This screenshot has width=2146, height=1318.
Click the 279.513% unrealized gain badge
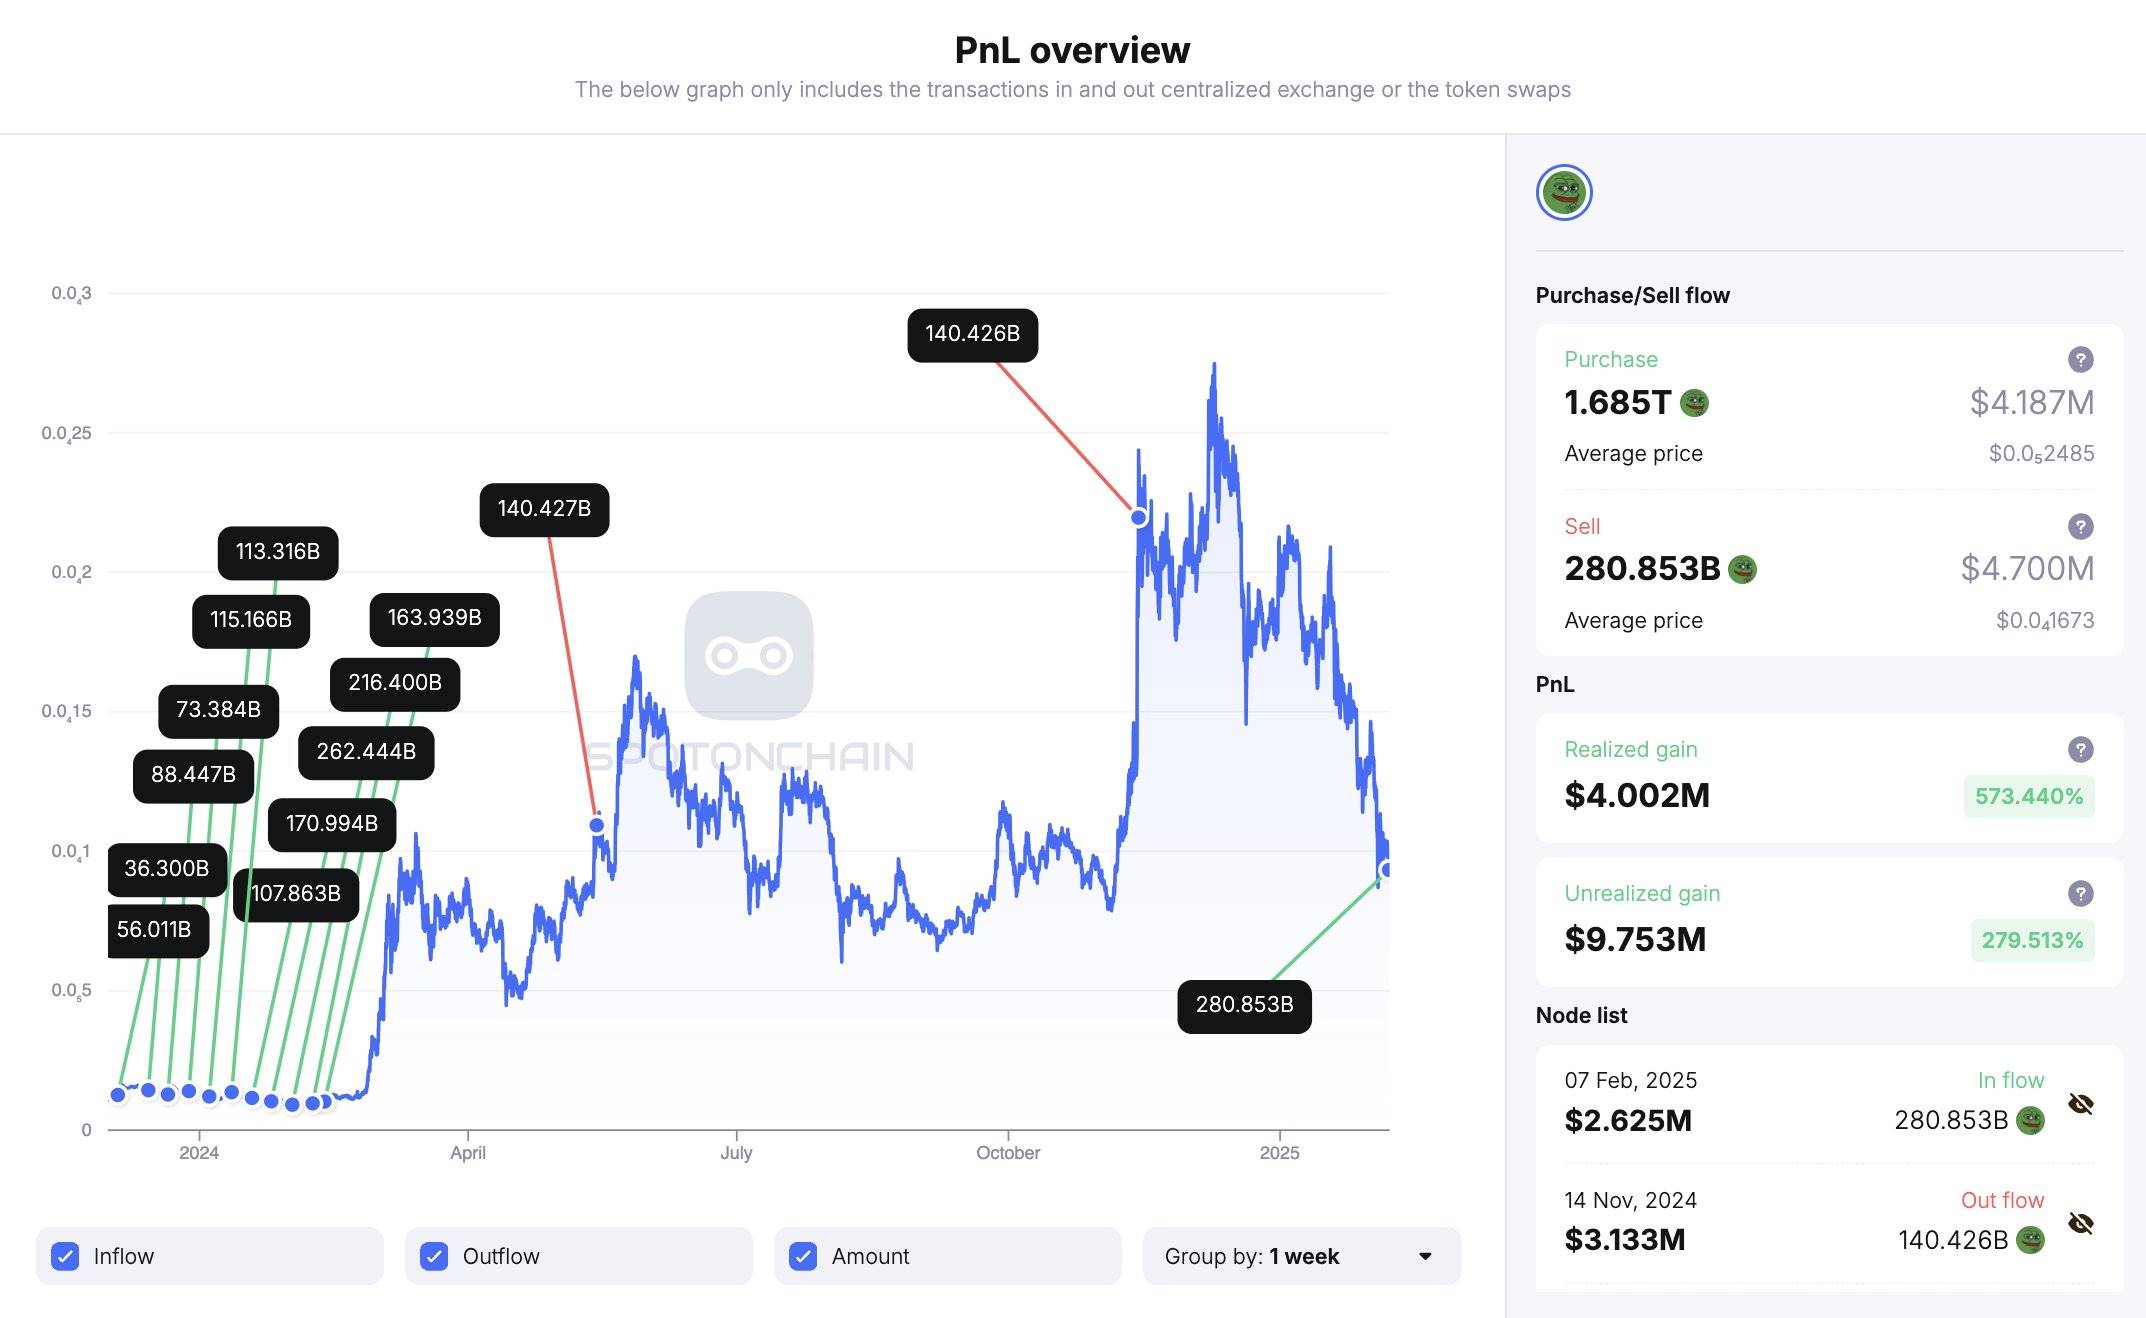2032,941
